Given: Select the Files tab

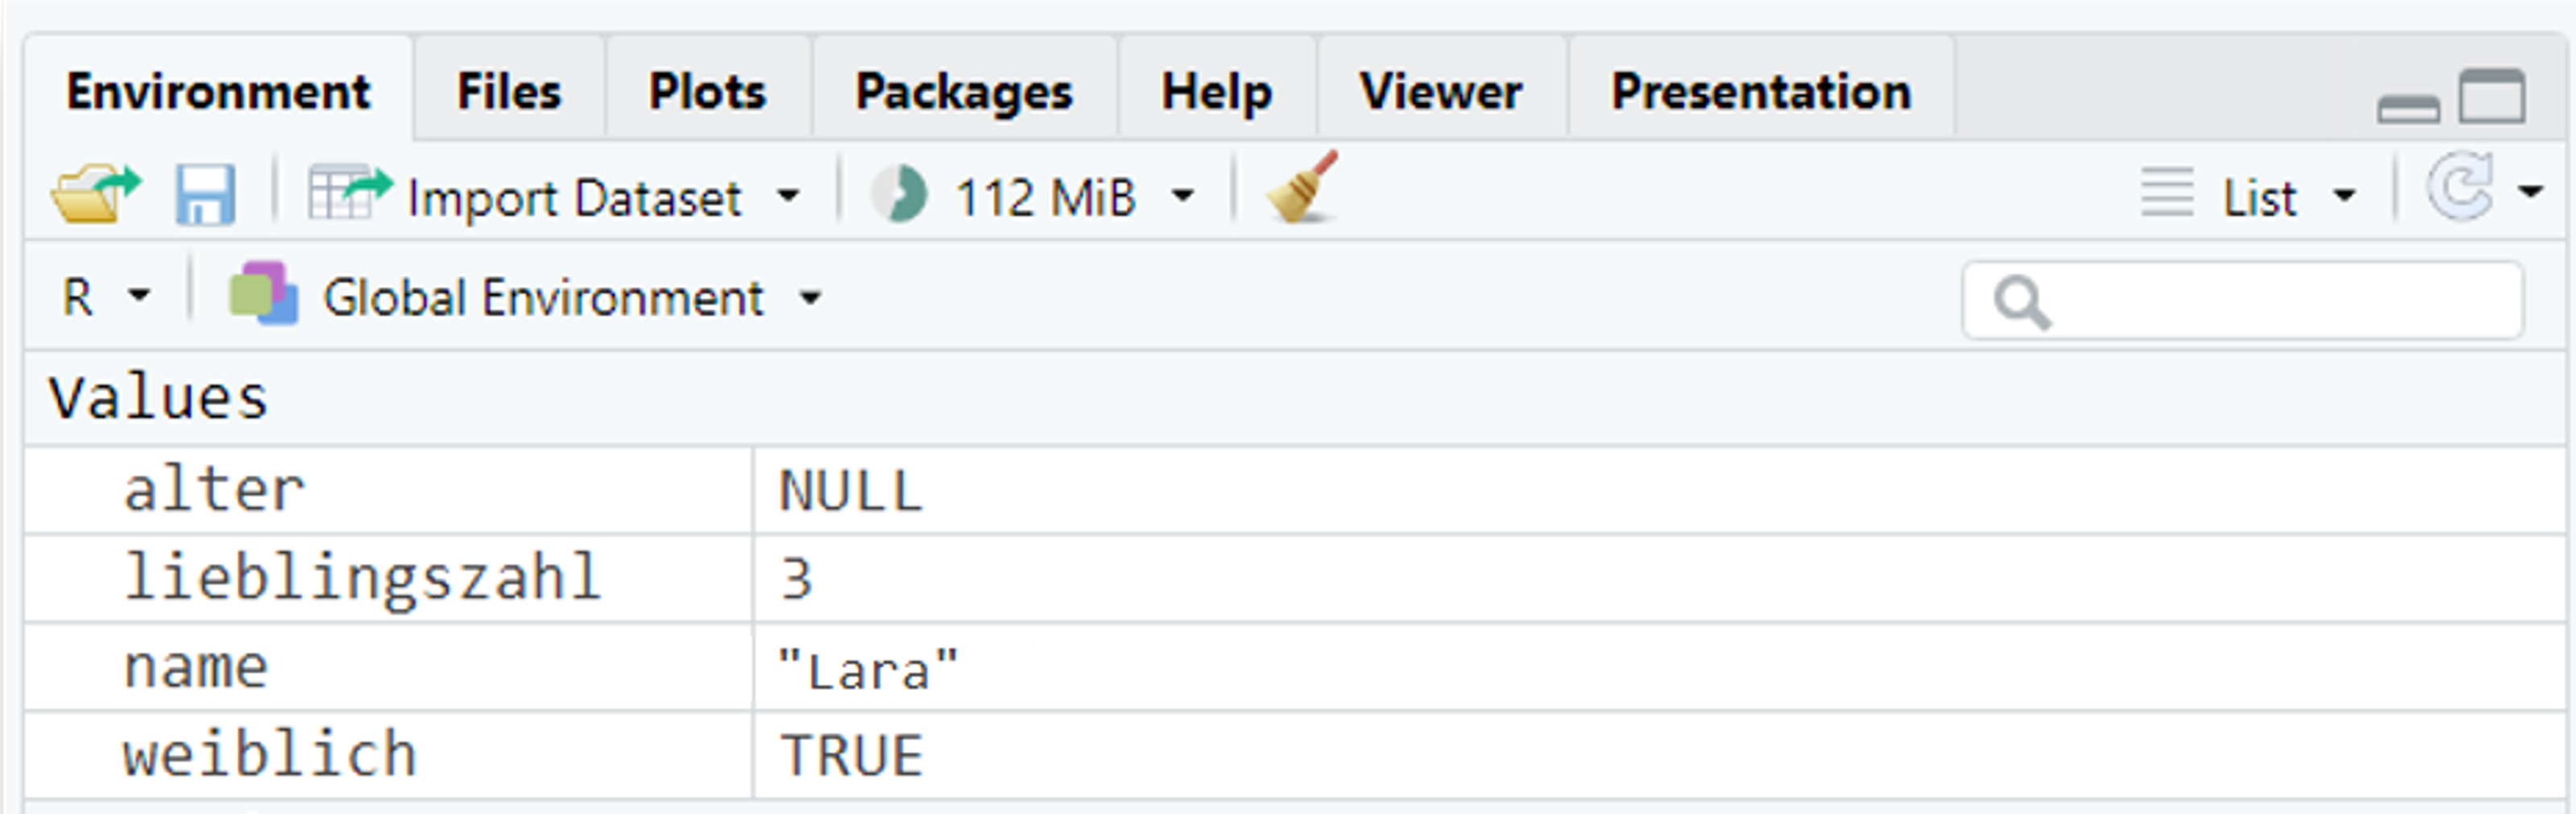Looking at the screenshot, I should 508,90.
